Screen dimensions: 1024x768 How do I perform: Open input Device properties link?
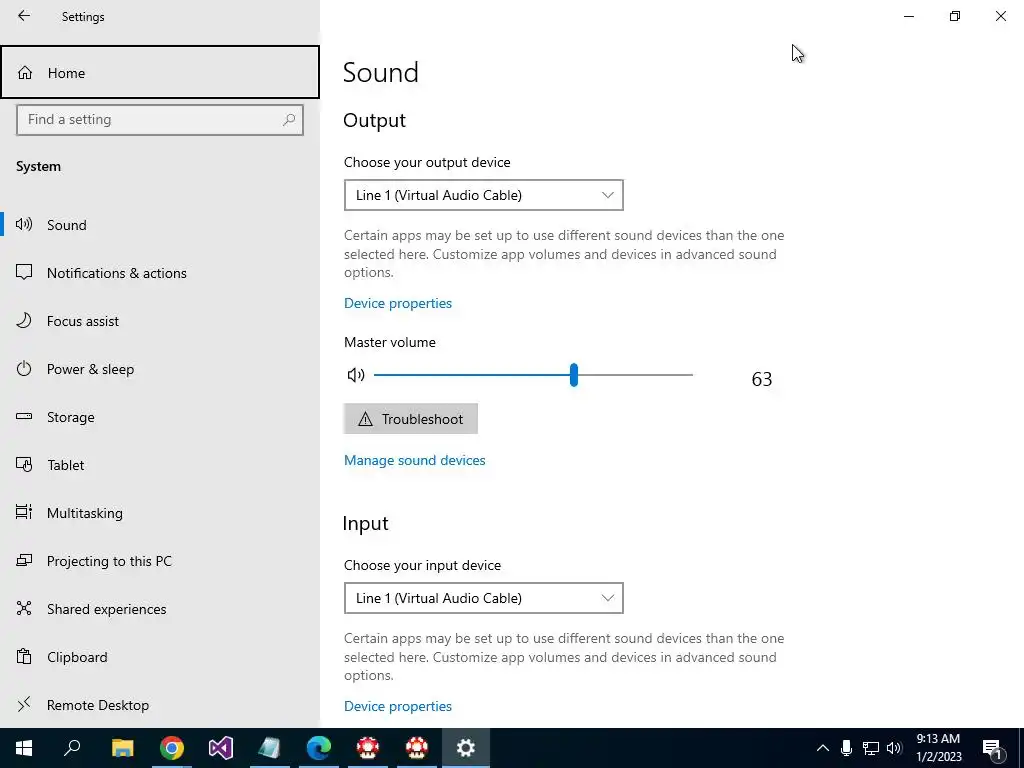[x=398, y=706]
